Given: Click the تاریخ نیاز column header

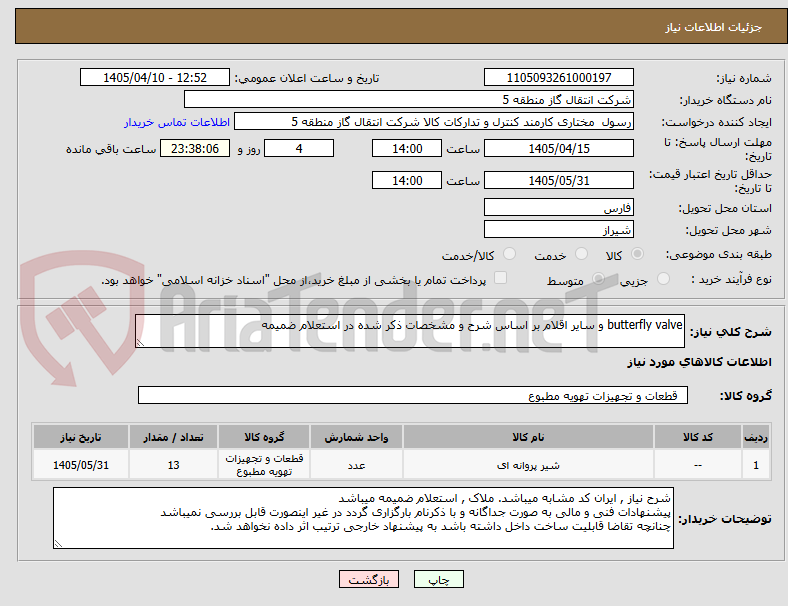Looking at the screenshot, I should pyautogui.click(x=81, y=437).
